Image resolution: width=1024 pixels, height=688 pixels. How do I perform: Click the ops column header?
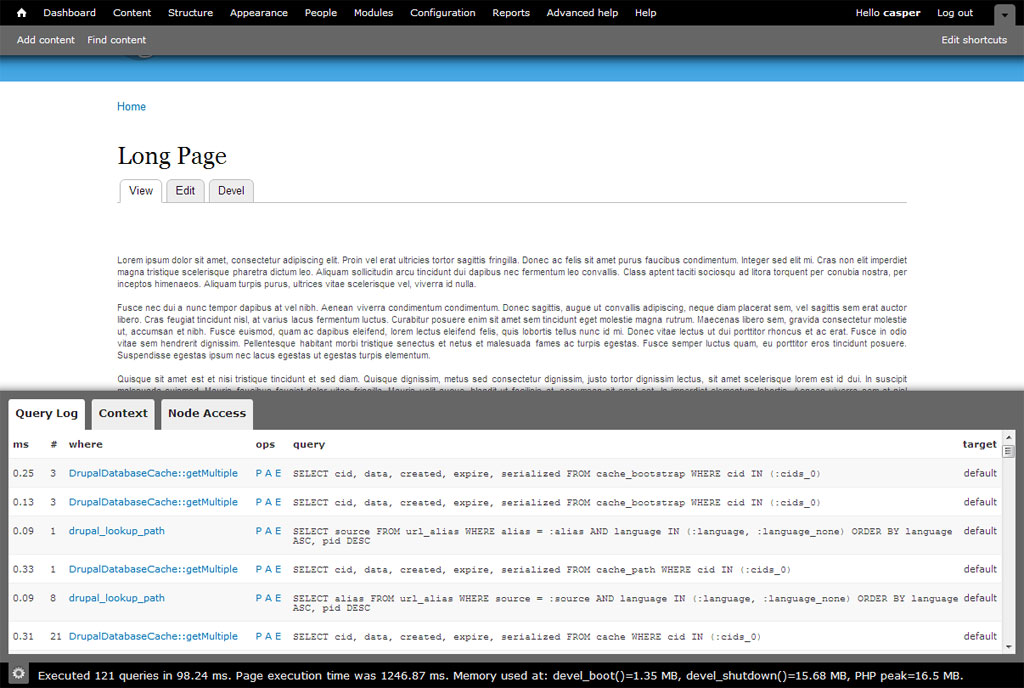[265, 444]
